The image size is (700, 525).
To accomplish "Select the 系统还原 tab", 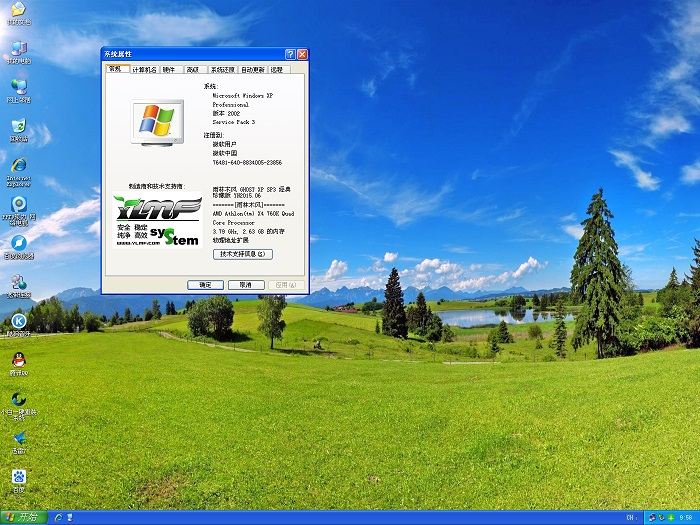I will click(x=222, y=70).
